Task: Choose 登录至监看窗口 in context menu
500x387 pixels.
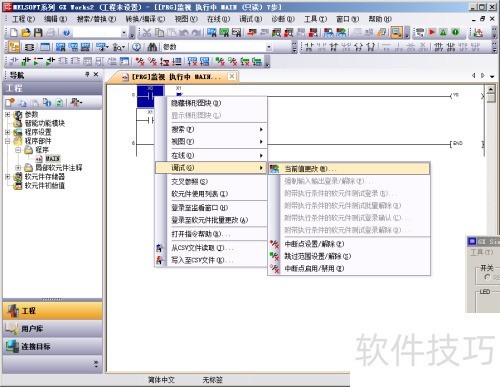Action: pos(211,208)
